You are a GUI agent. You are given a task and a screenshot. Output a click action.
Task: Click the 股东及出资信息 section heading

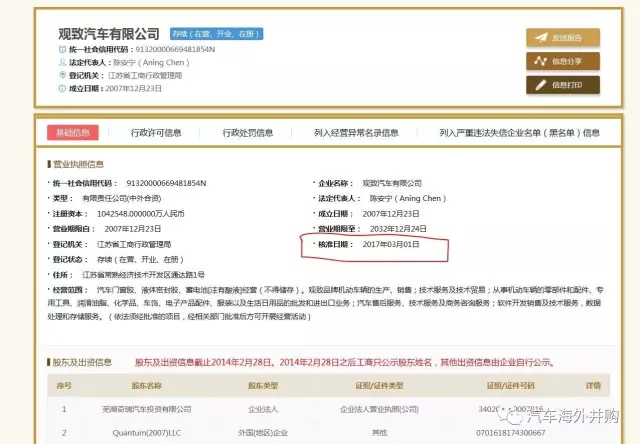pos(82,362)
